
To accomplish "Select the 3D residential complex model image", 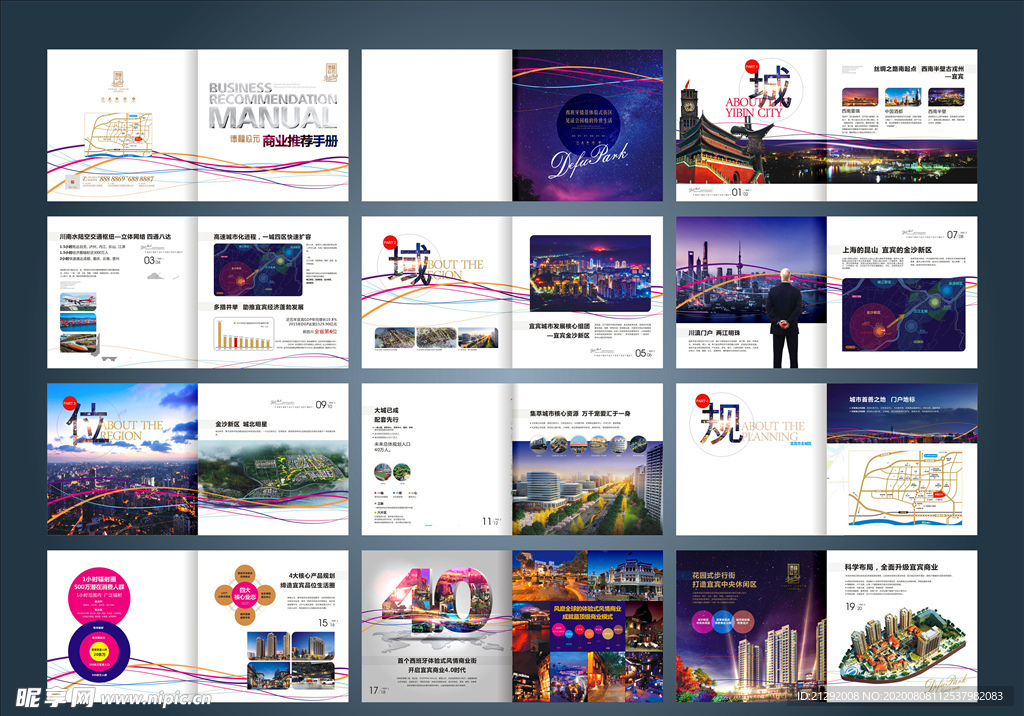I will pyautogui.click(x=903, y=644).
